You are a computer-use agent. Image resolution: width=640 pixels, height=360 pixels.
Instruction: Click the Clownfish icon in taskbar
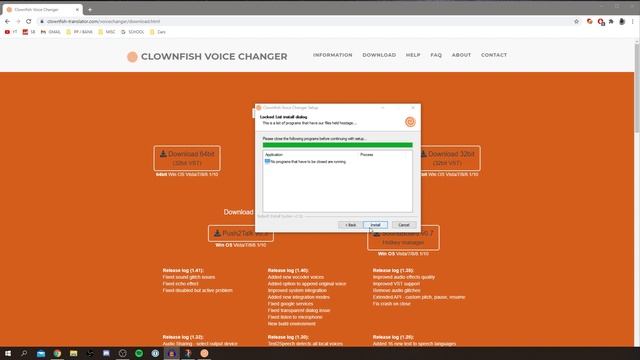(204, 353)
